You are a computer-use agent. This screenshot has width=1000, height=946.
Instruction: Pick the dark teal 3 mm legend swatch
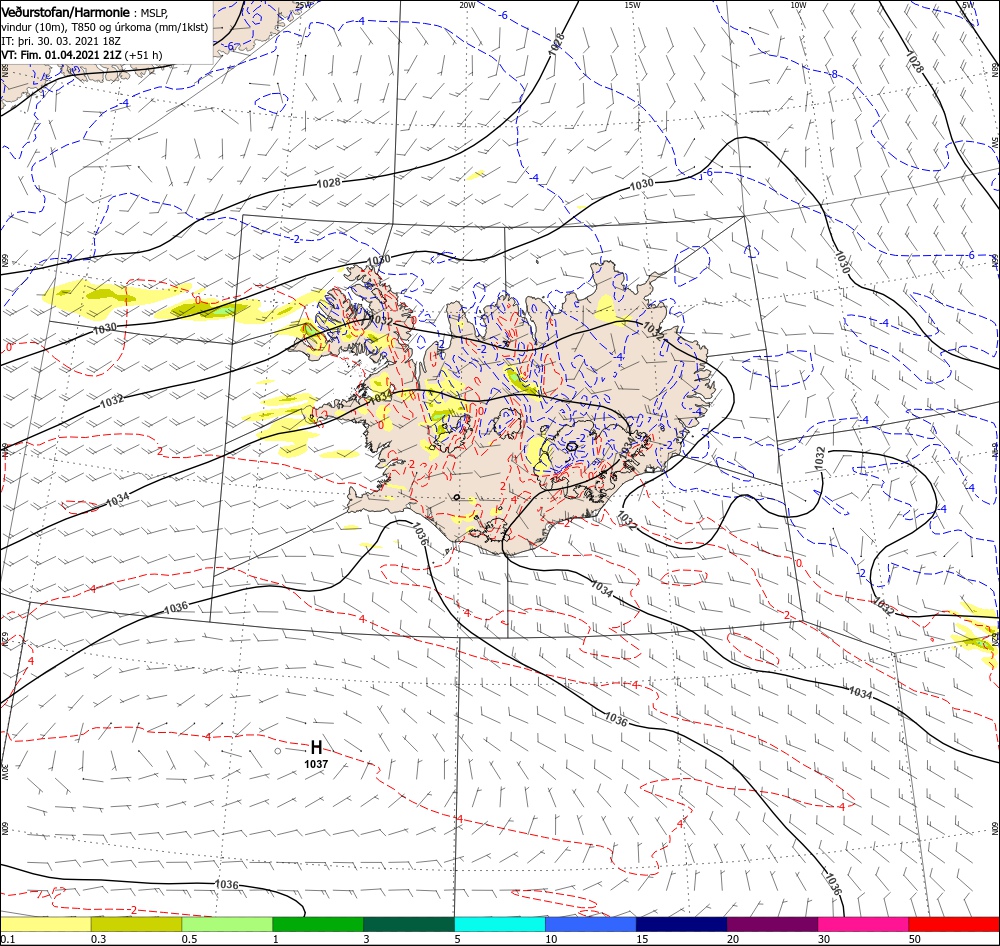409,924
